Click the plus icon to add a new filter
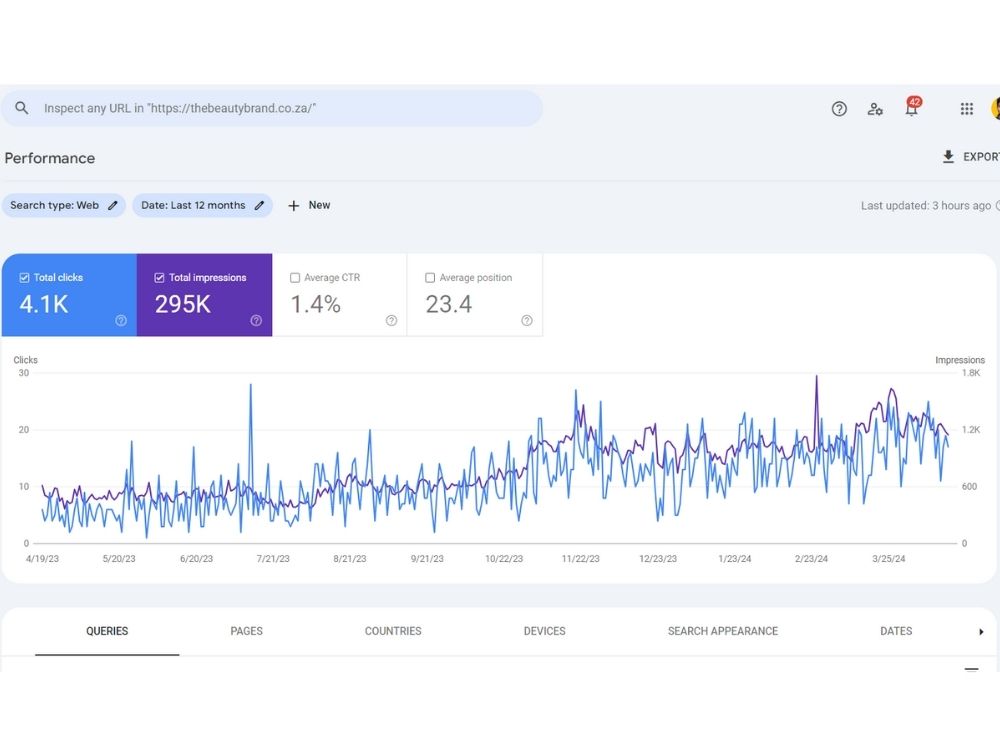Viewport: 1000px width, 750px height. tap(293, 205)
